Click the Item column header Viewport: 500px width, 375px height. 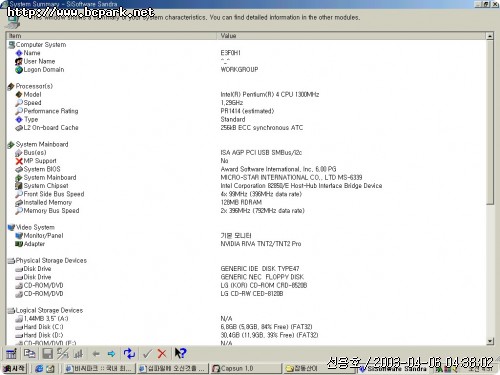click(x=111, y=36)
